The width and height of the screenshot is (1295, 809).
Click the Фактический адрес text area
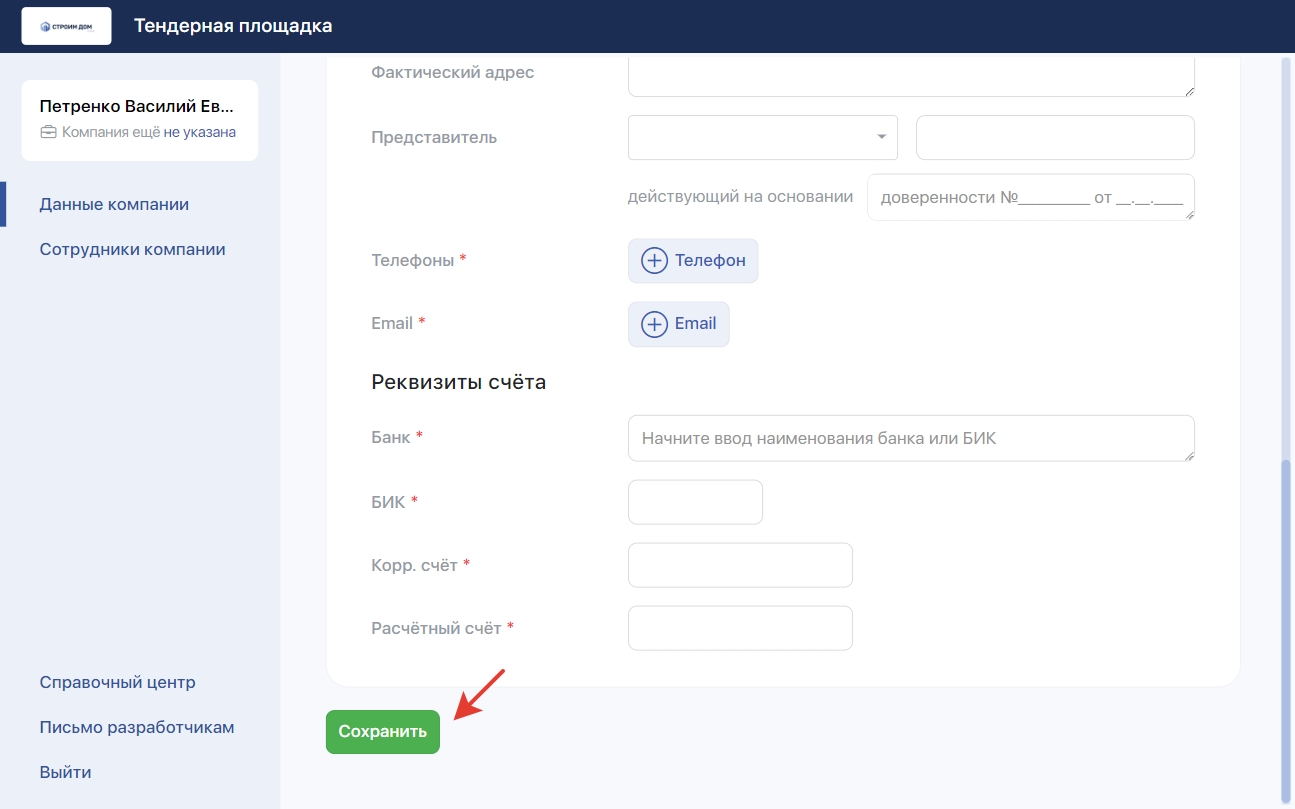coord(910,76)
